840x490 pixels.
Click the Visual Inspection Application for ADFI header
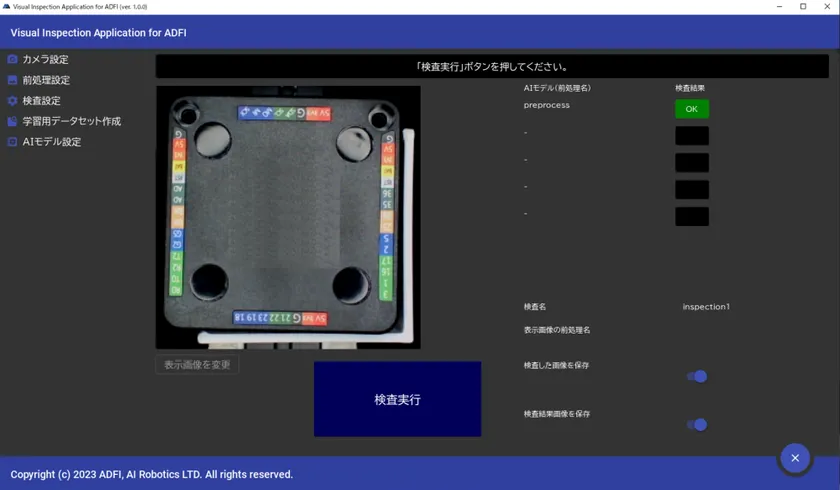coord(99,33)
